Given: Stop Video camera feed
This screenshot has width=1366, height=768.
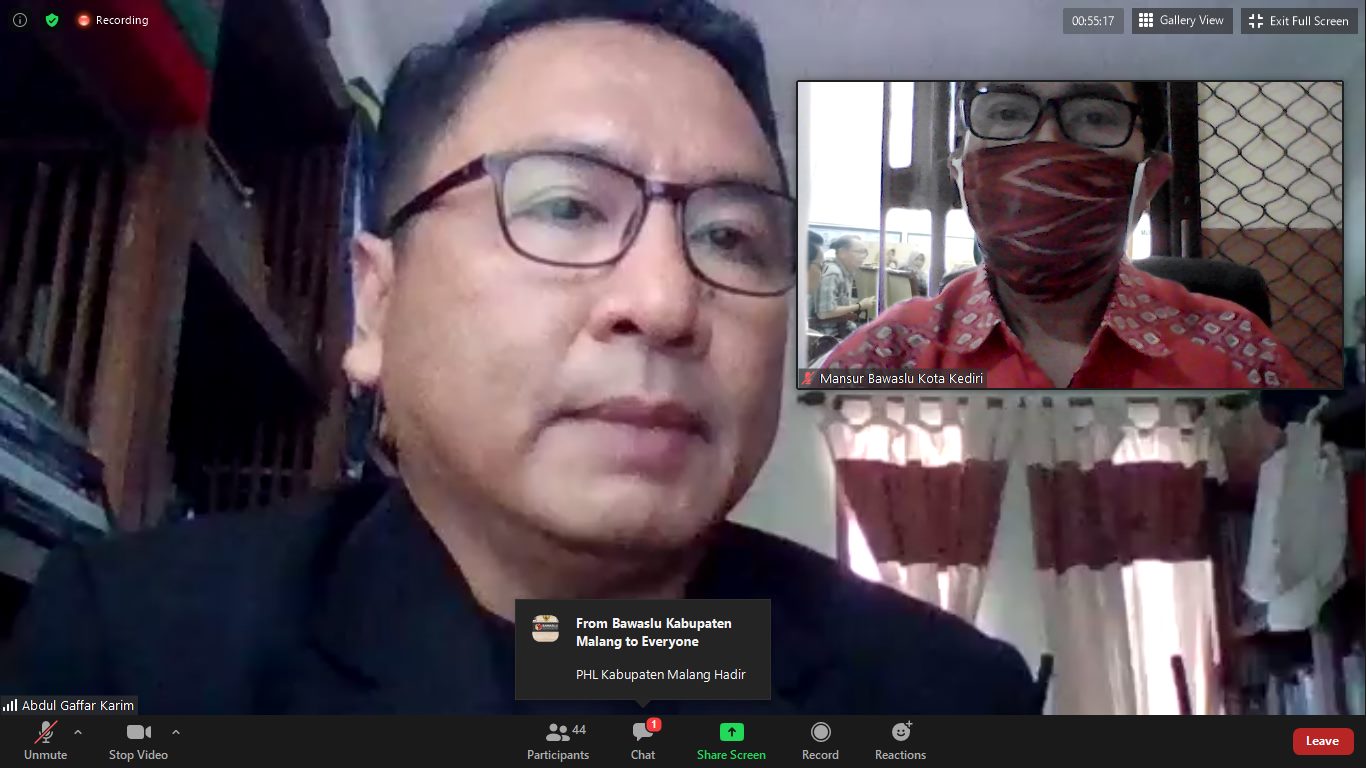Looking at the screenshot, I should coord(138,741).
